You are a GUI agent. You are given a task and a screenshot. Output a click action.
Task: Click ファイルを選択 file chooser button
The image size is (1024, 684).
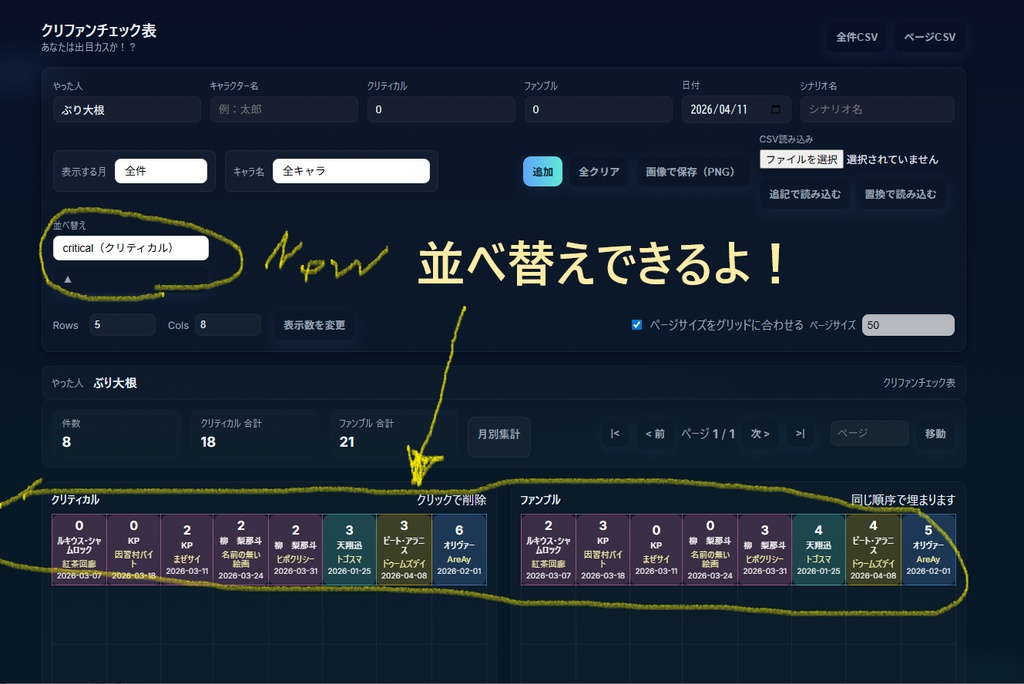tap(801, 159)
